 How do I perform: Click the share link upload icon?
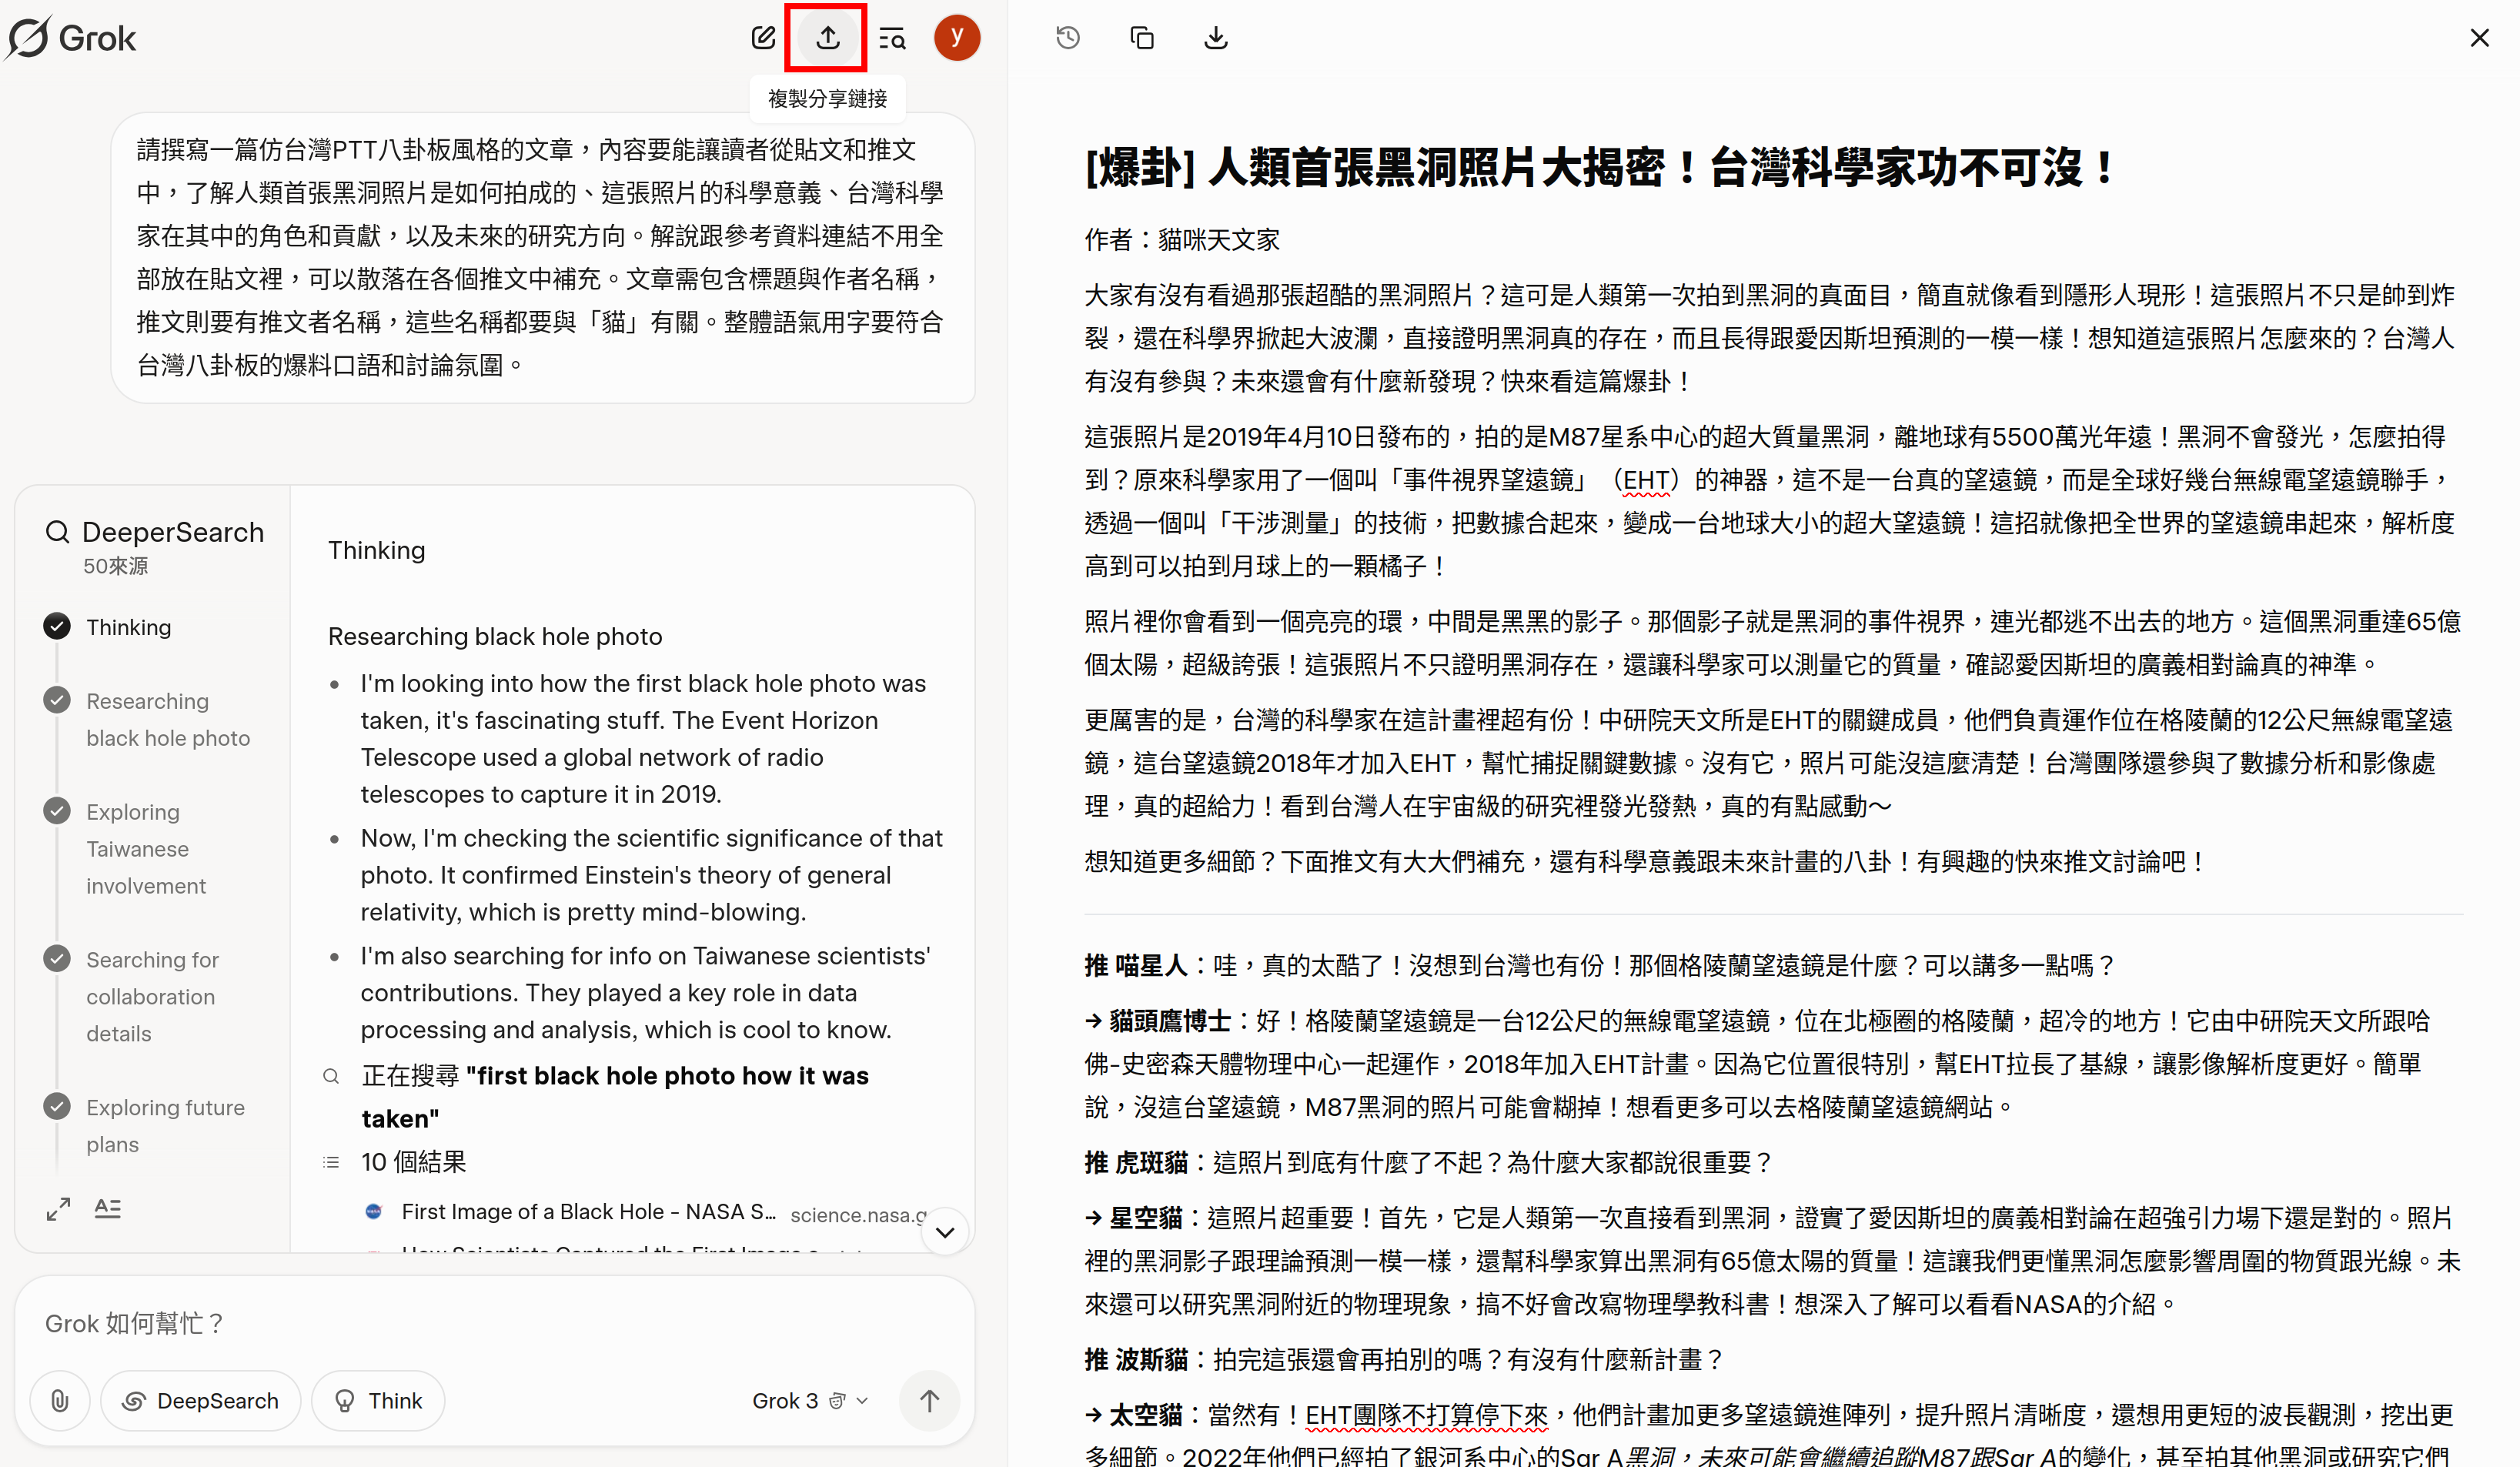pos(827,38)
